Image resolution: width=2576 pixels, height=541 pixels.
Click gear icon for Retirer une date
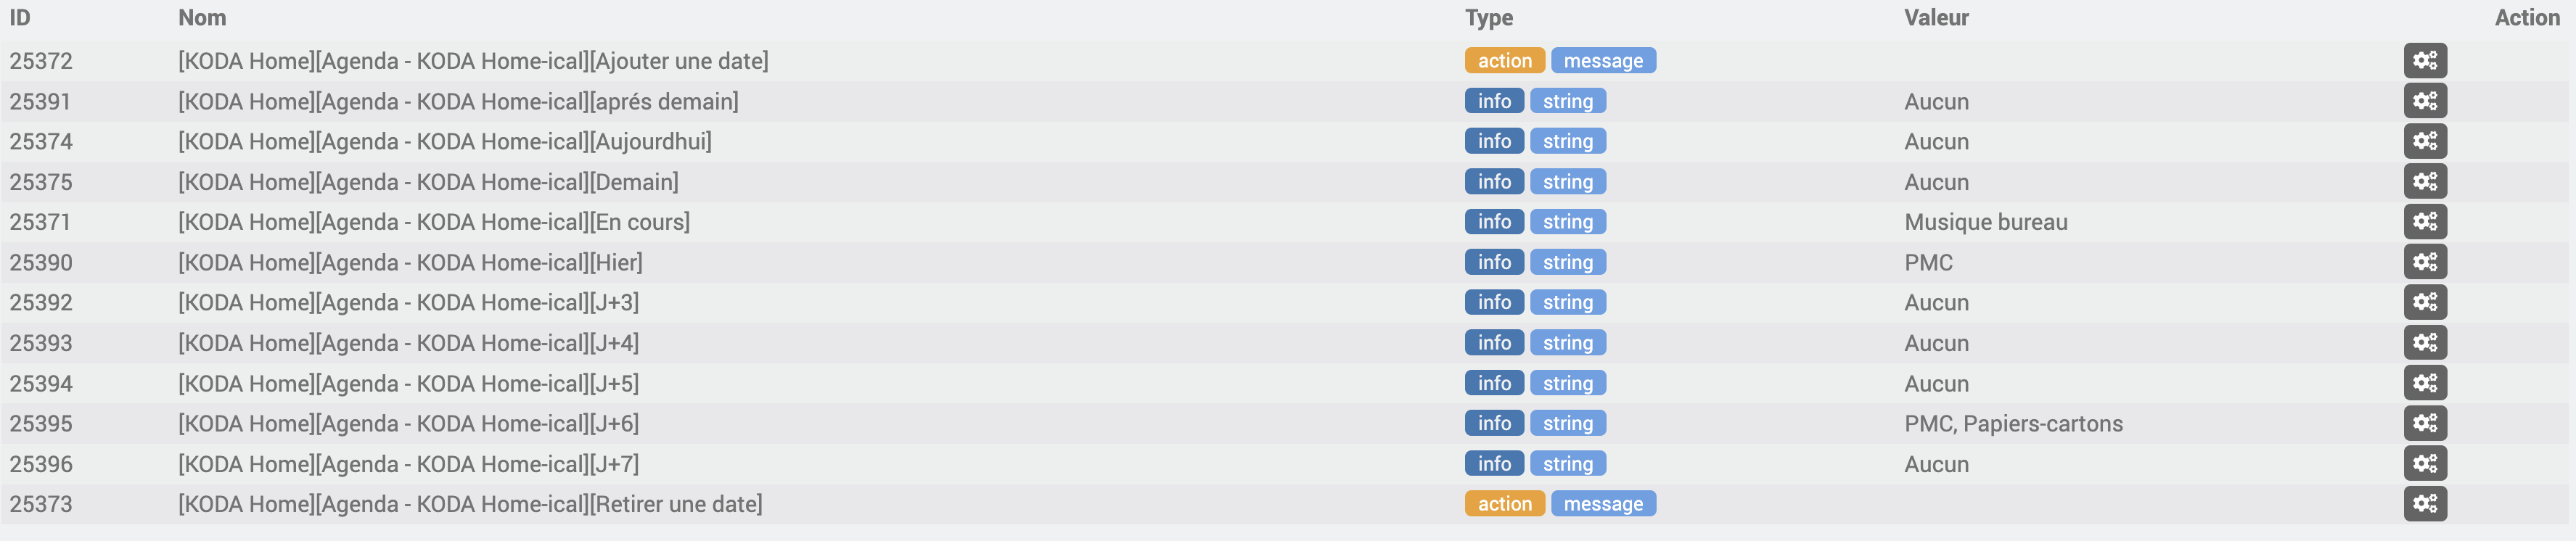click(x=2425, y=504)
